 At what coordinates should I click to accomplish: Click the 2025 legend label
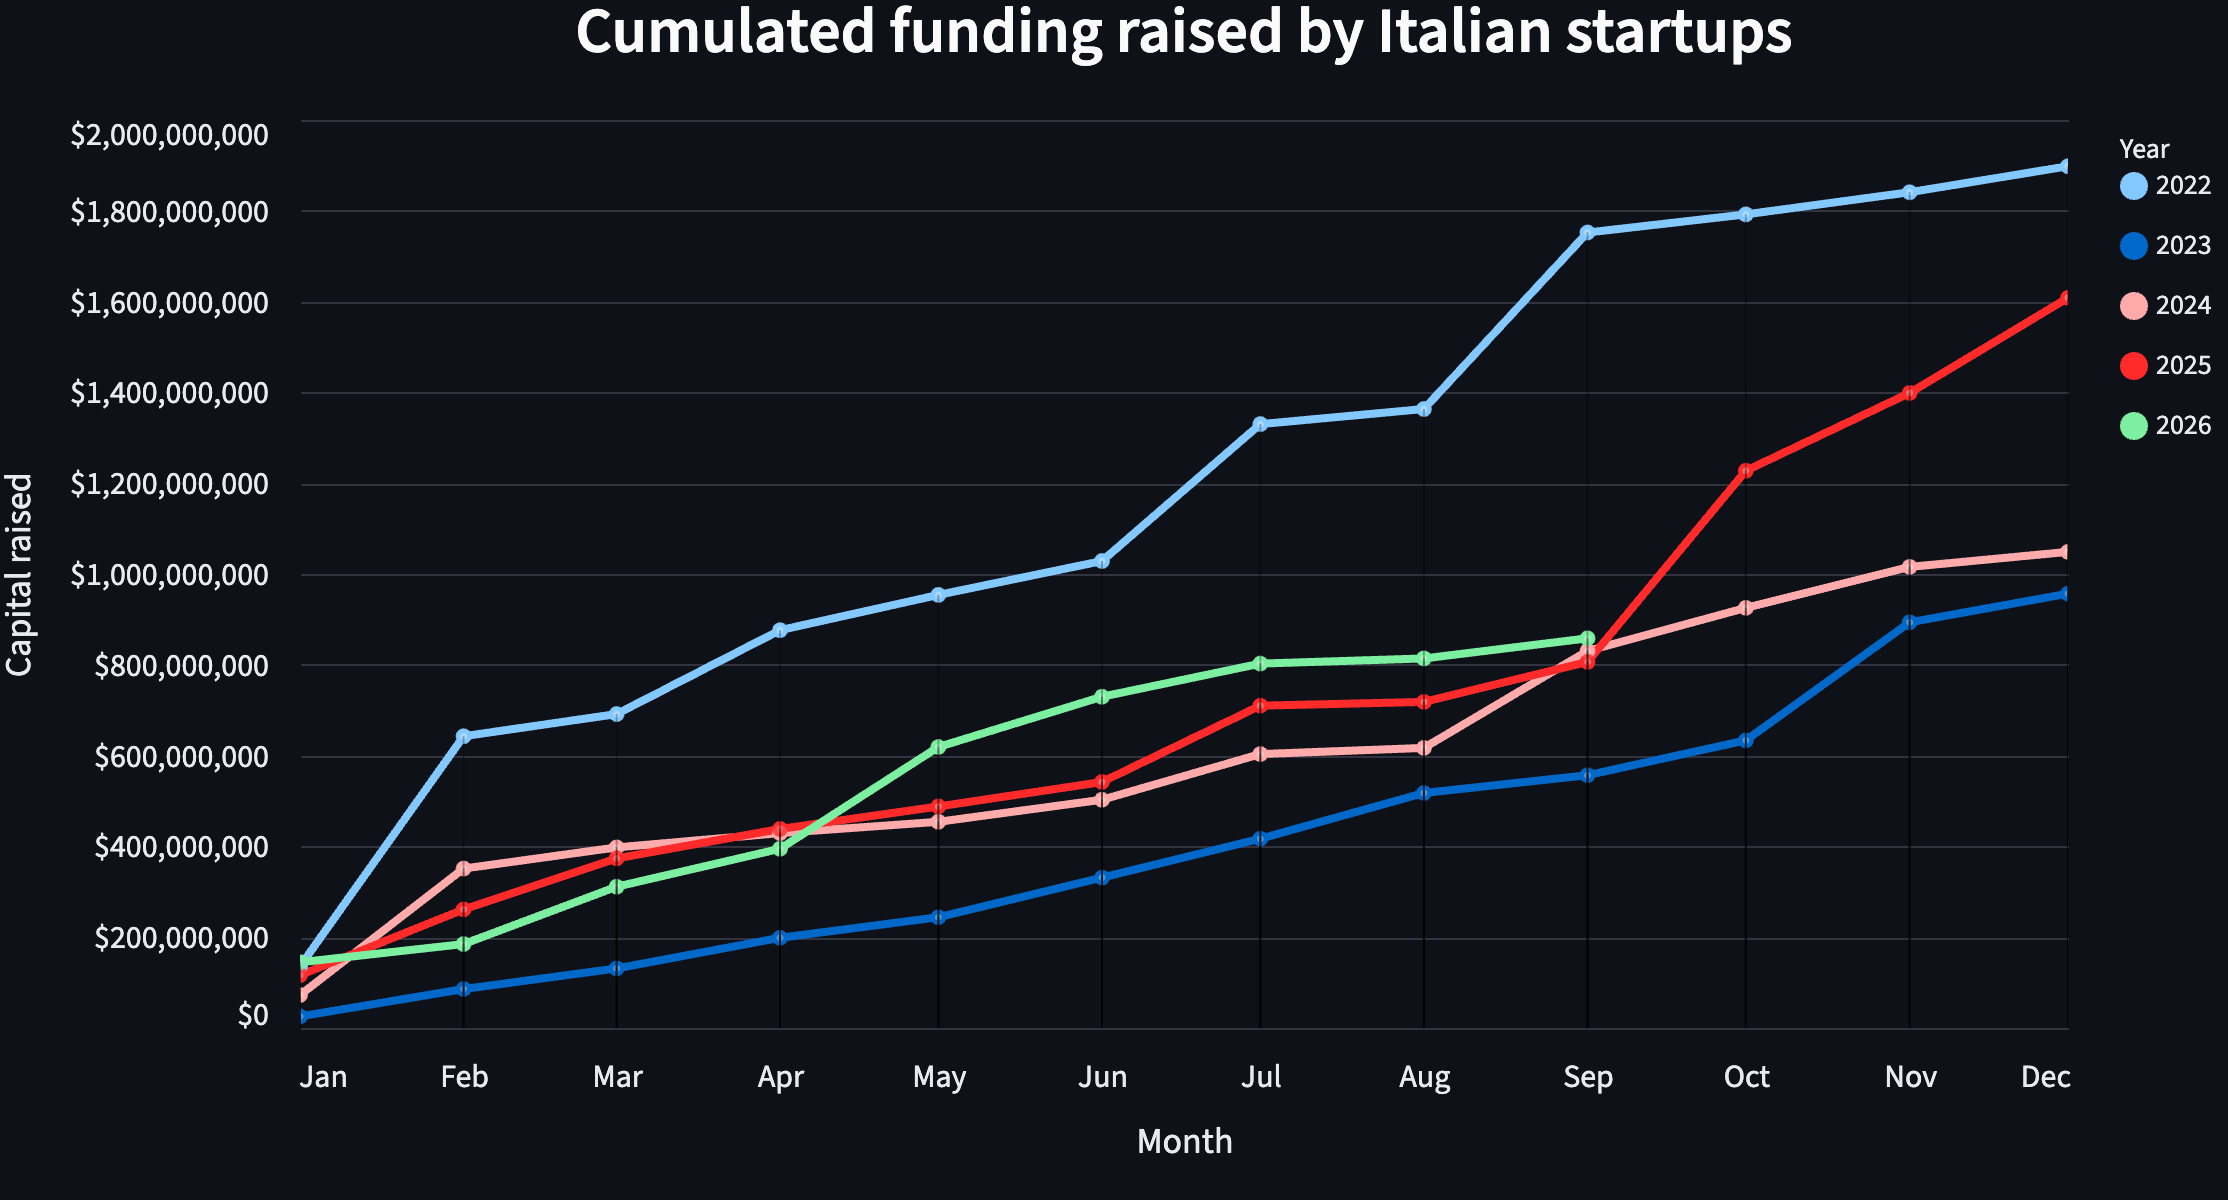(2183, 366)
